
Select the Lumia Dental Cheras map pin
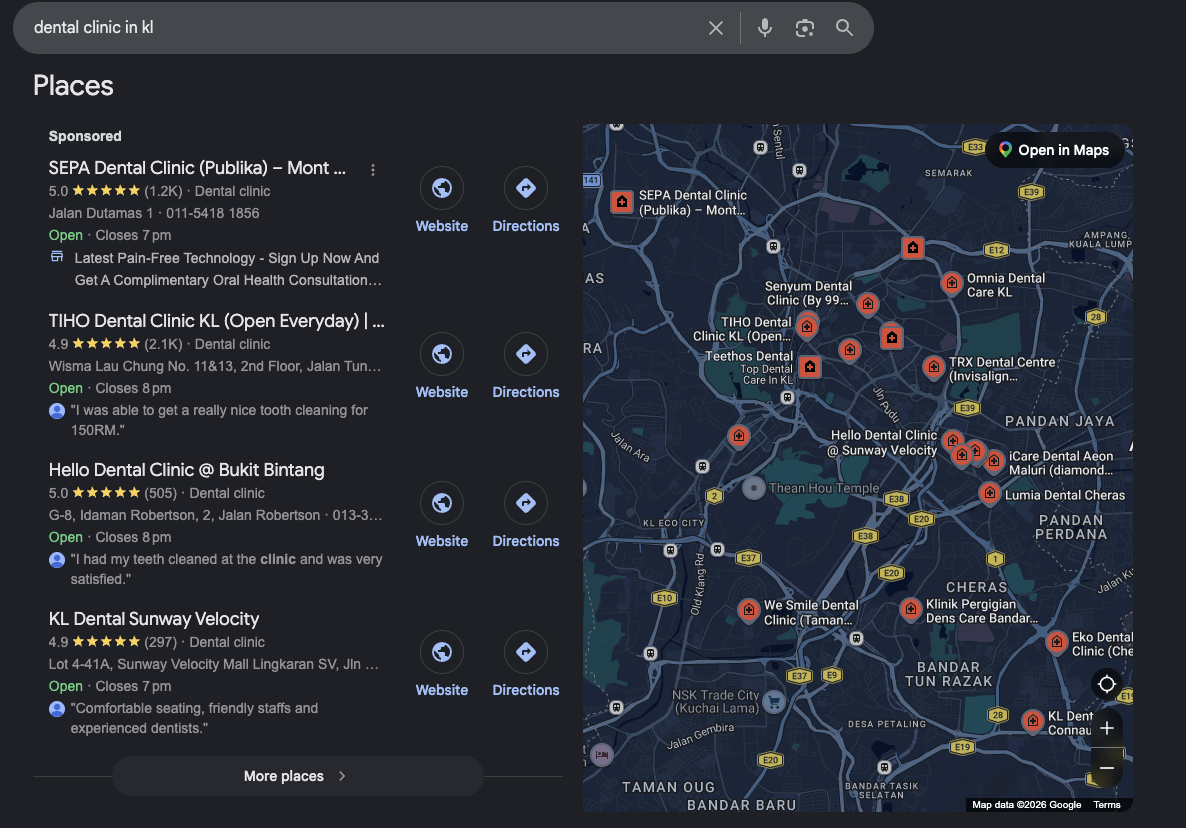point(989,493)
